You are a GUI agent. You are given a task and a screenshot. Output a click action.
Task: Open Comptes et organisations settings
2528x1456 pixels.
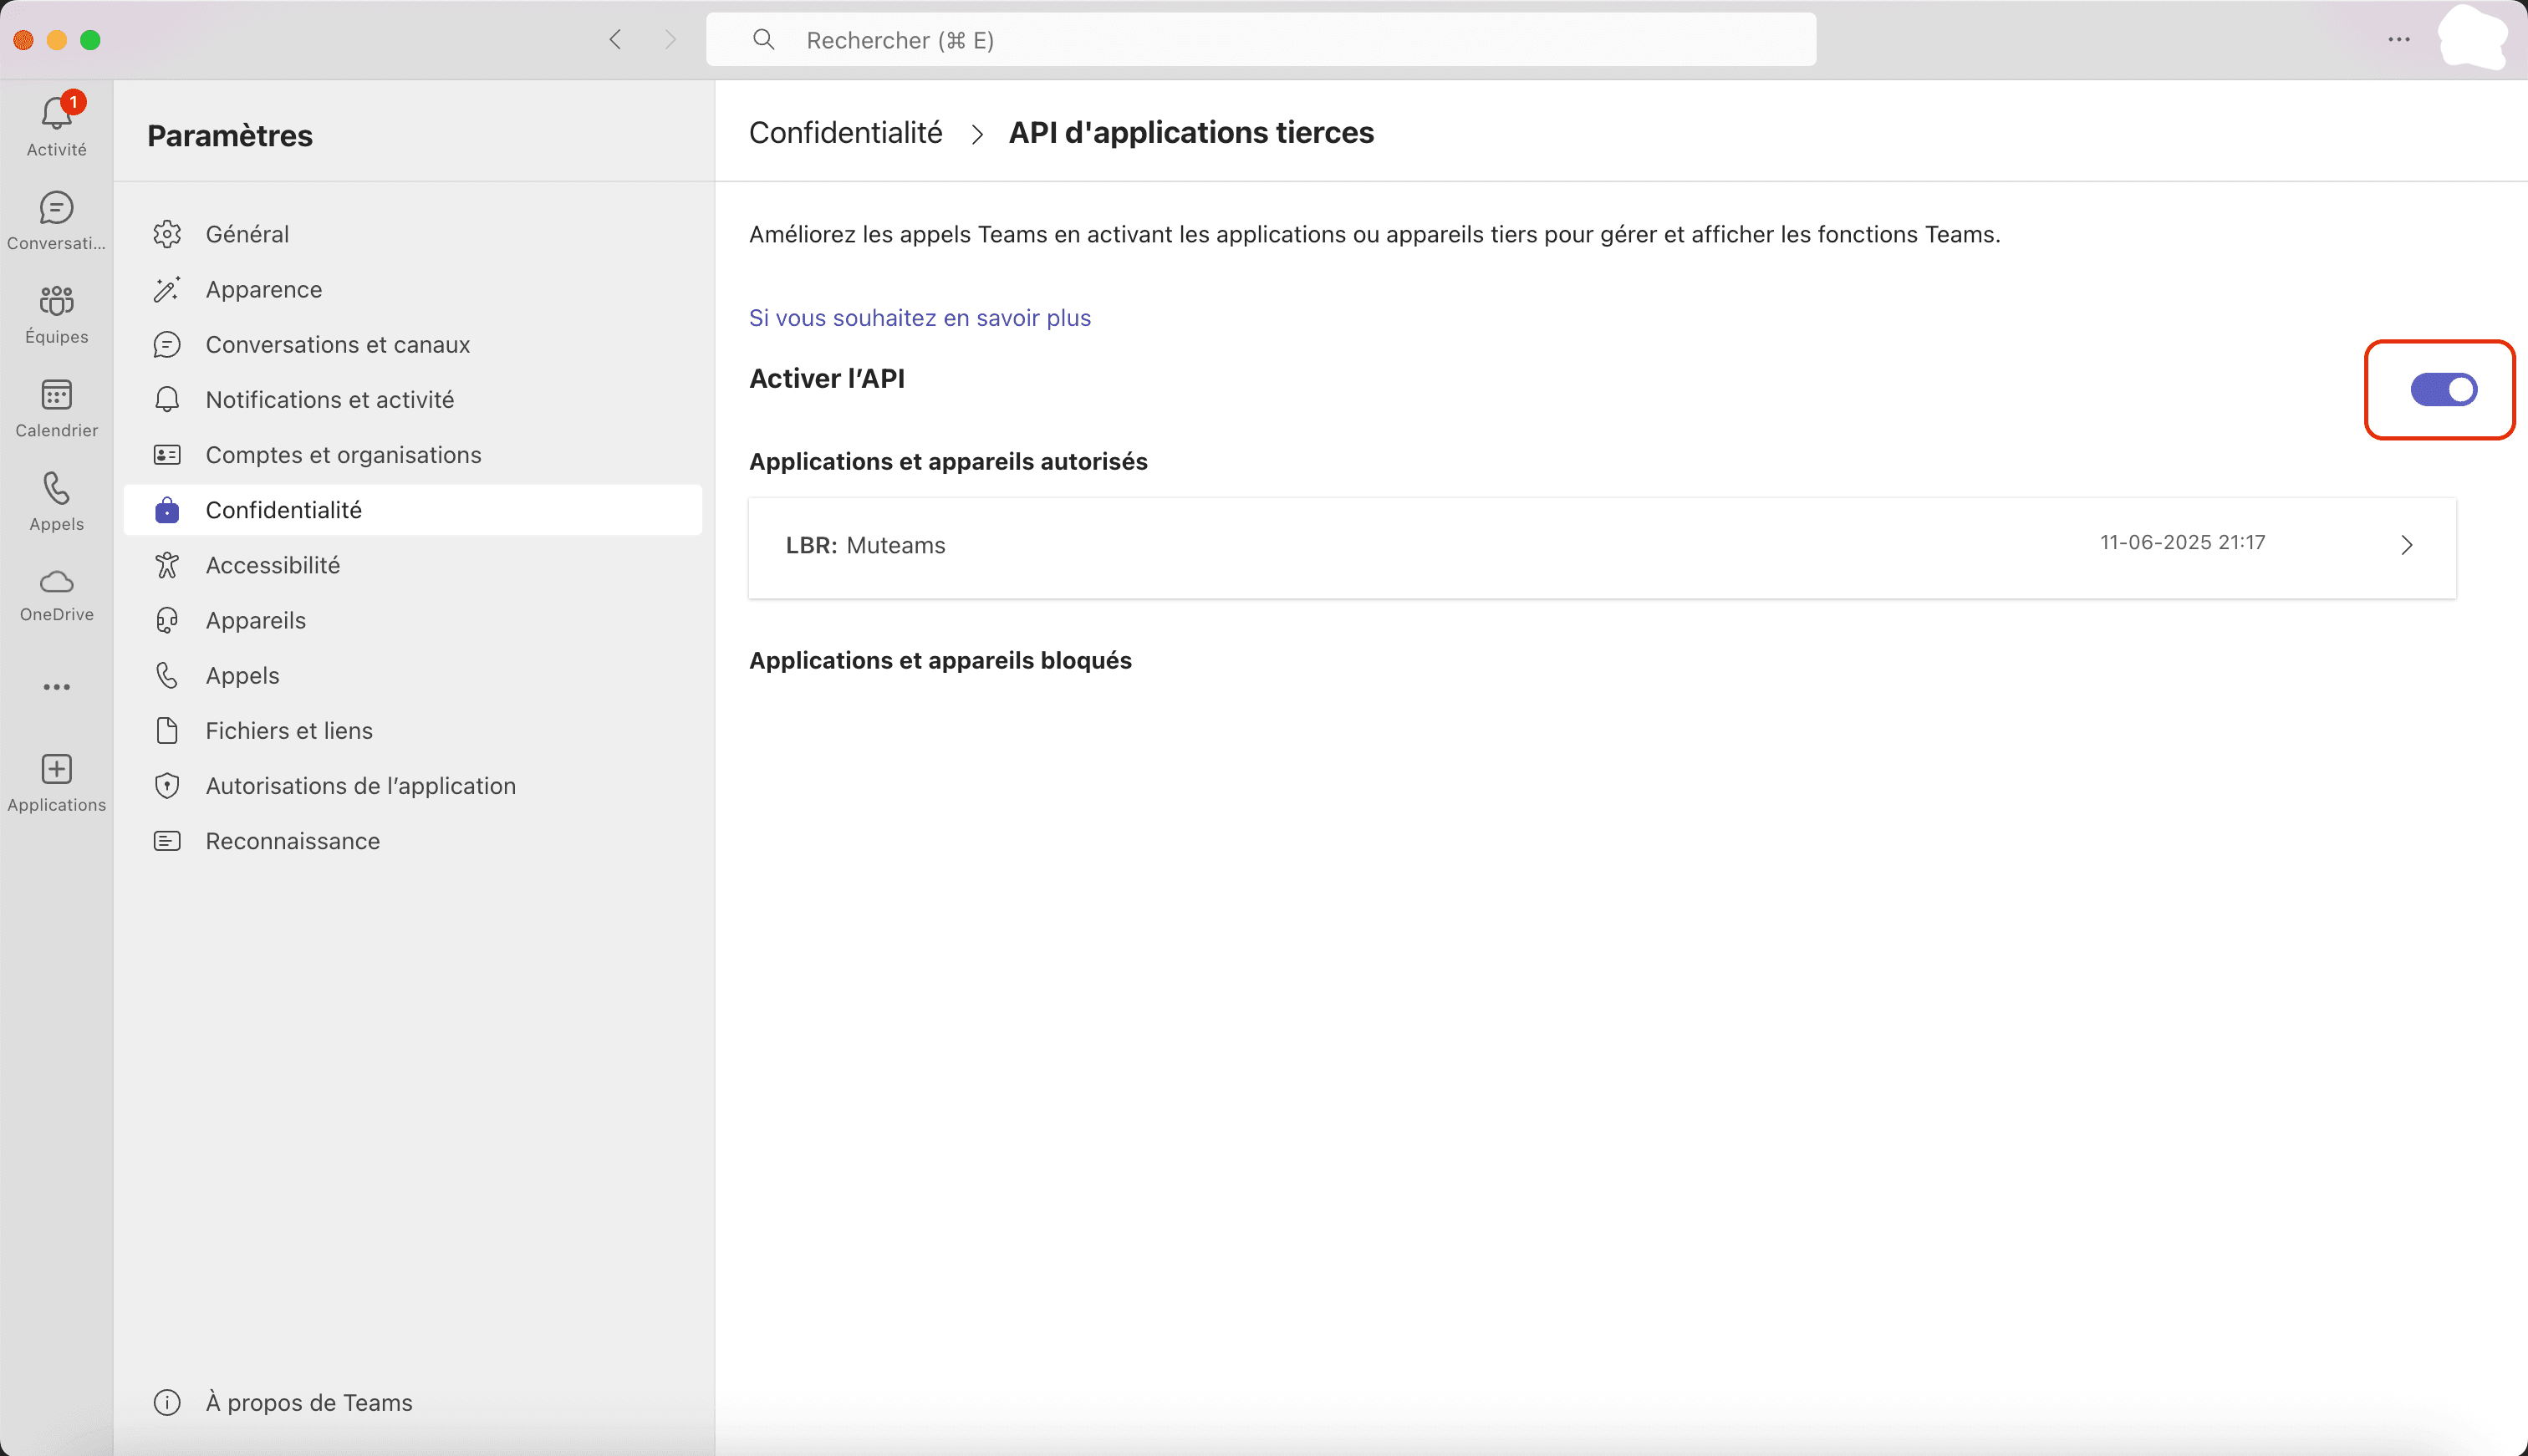(413, 455)
